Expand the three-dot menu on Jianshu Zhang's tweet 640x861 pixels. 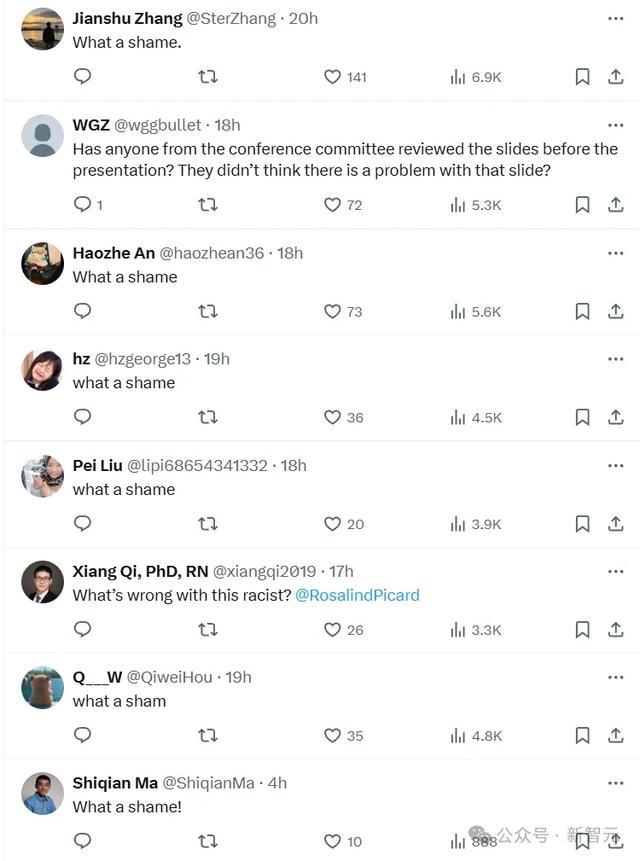pyautogui.click(x=616, y=19)
